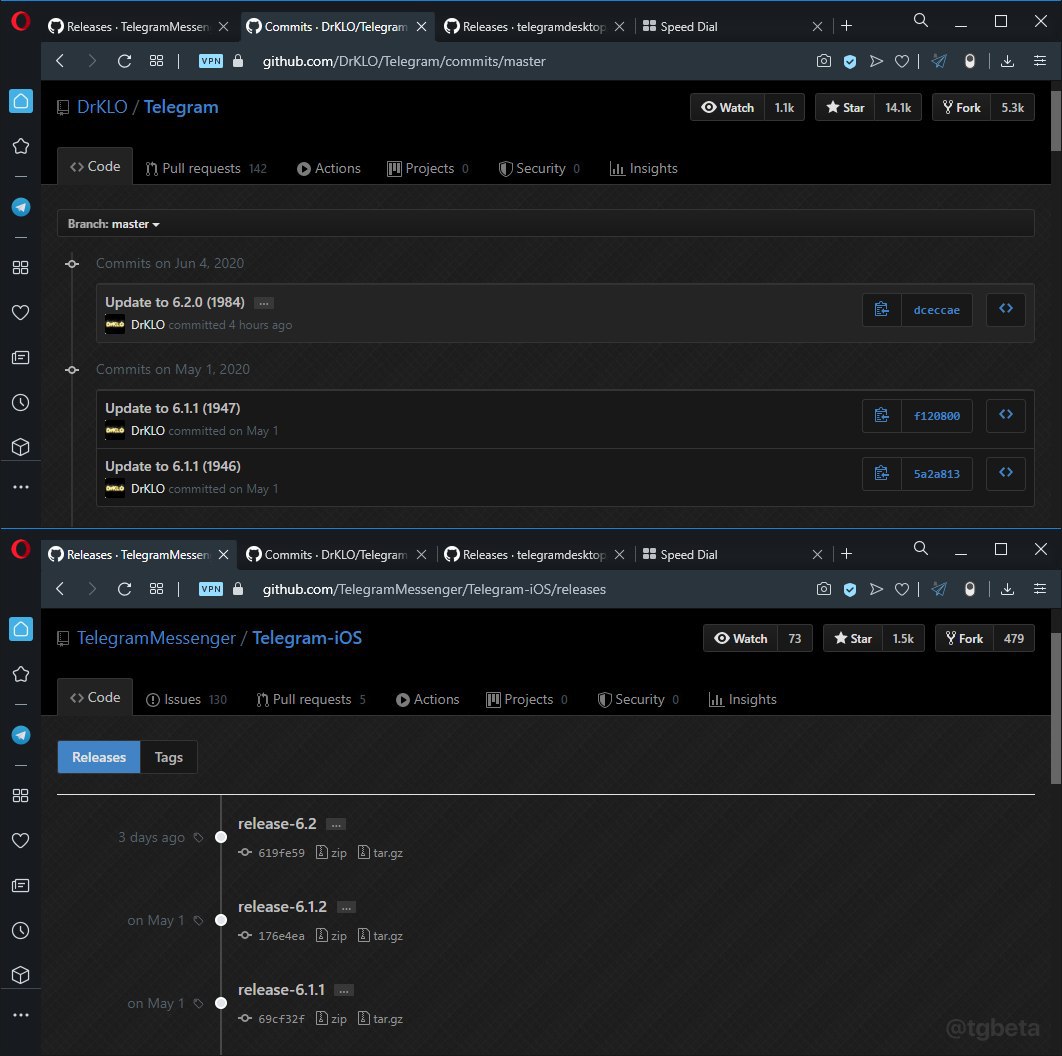Screen dimensions: 1062x1056
Task: Open Extensions cube icon in top sidebar
Action: [21, 447]
